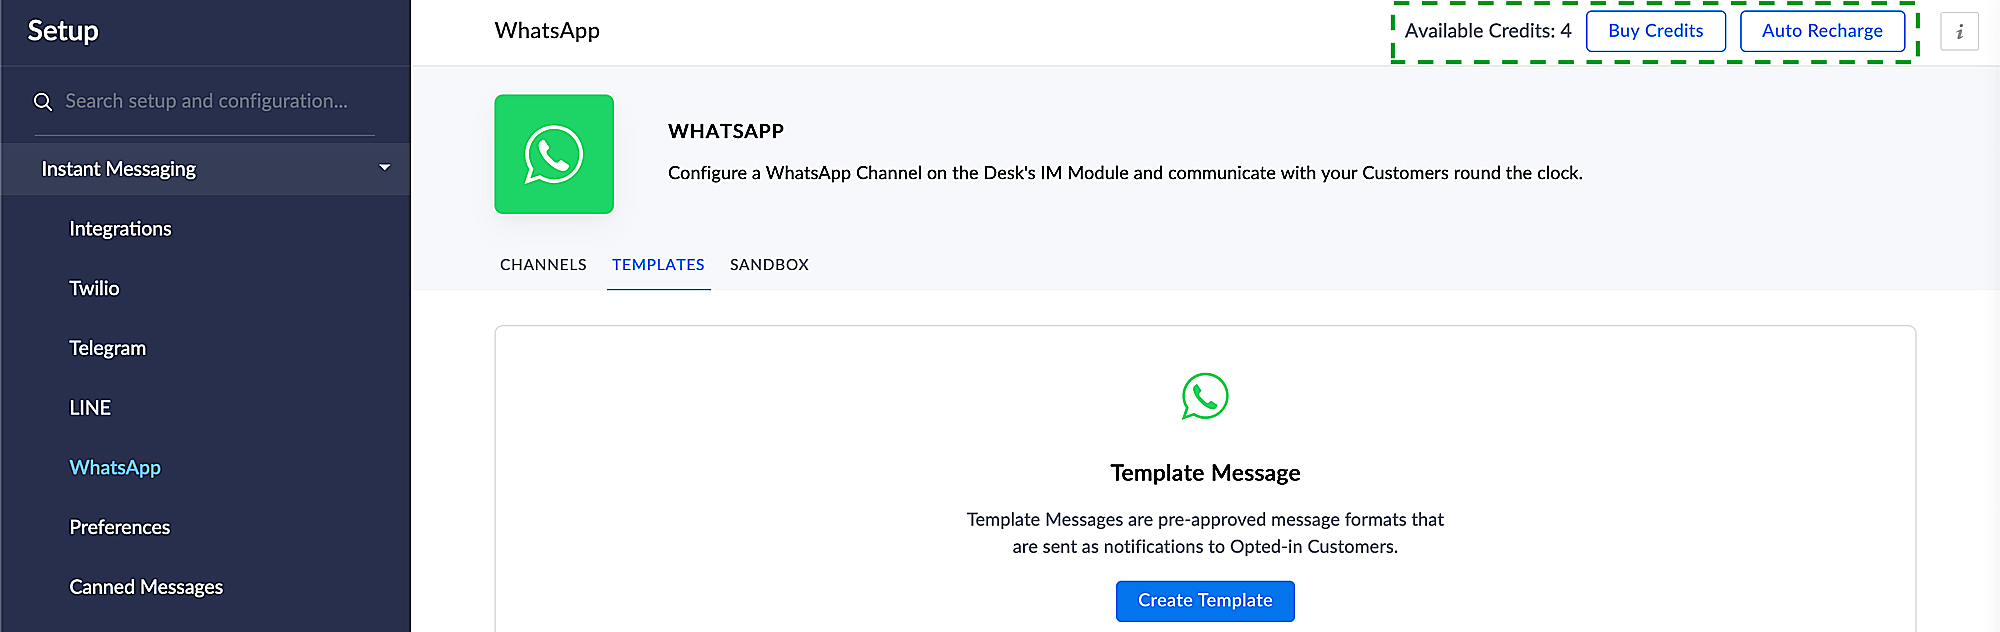The image size is (2000, 632).
Task: Collapse the Instant Messaging section arrow
Action: (385, 168)
